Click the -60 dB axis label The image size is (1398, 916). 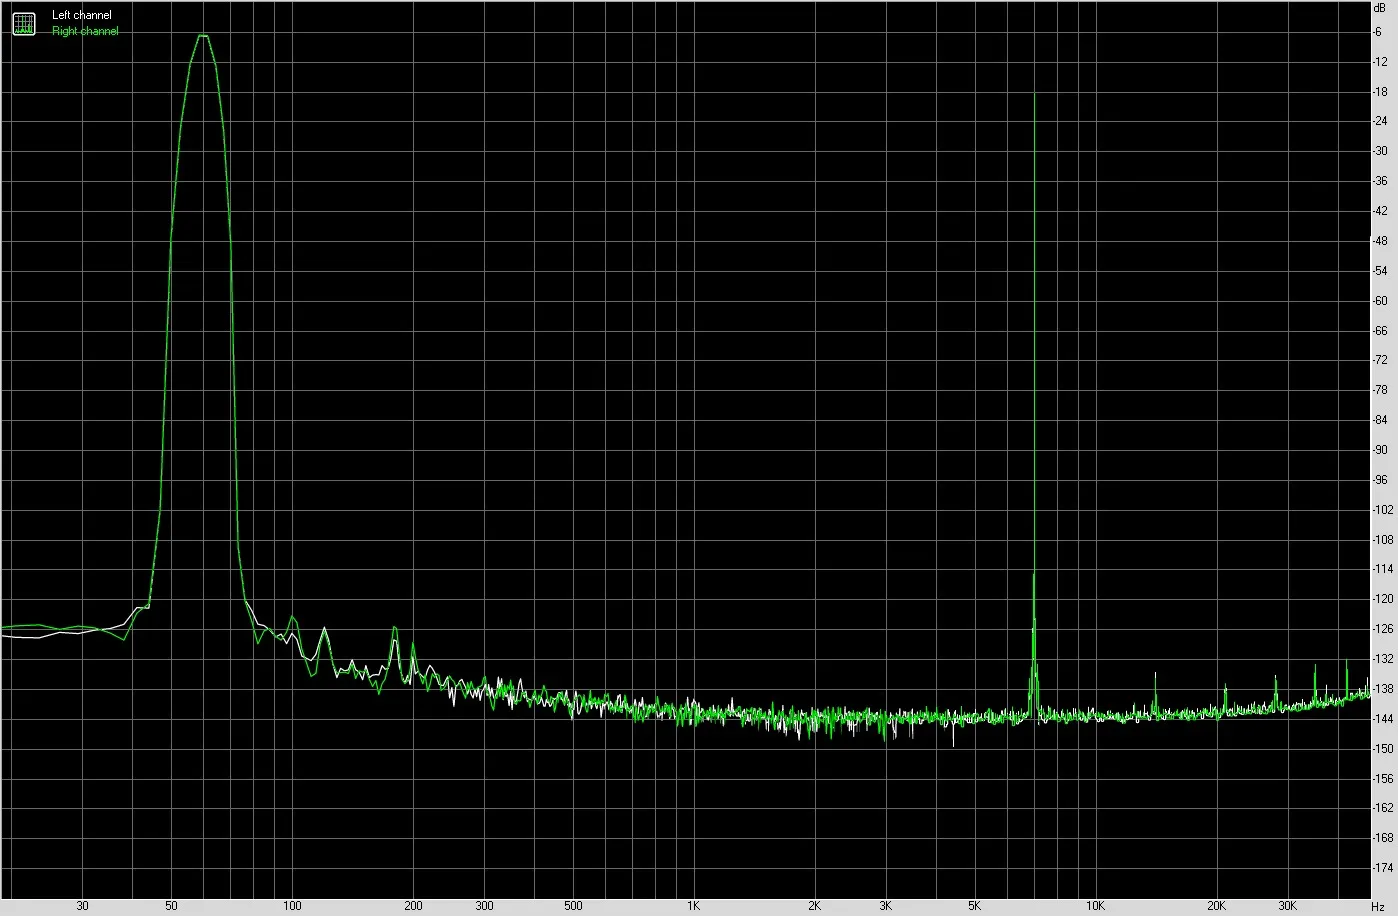[1380, 301]
